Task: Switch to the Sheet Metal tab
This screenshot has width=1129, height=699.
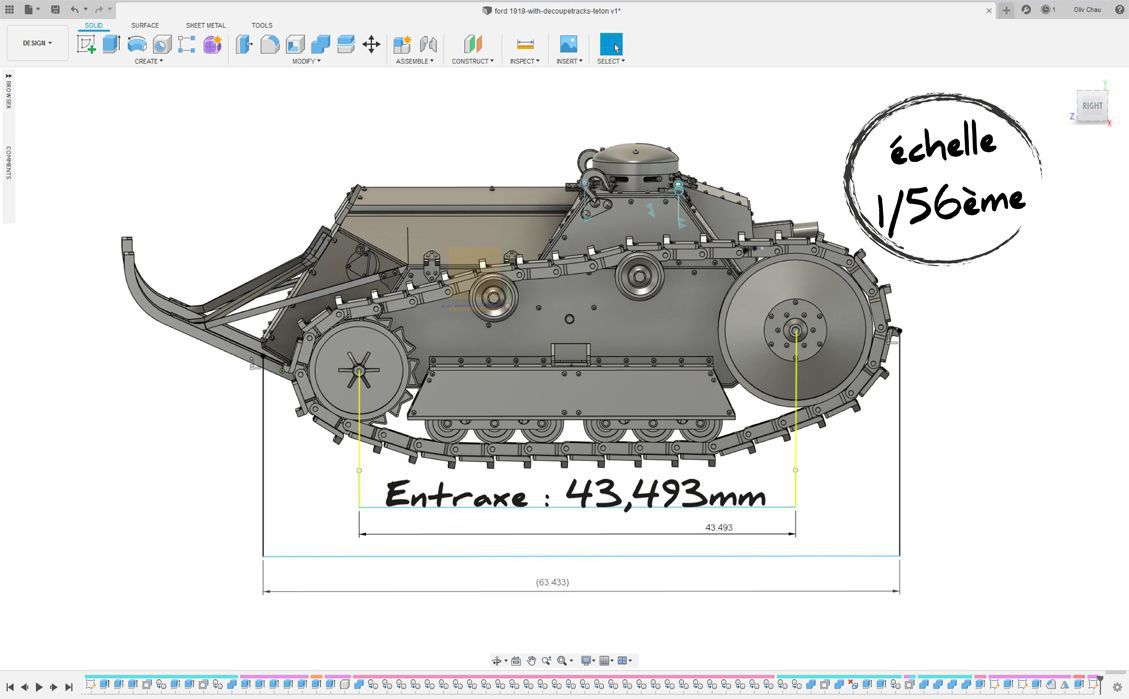Action: (205, 25)
